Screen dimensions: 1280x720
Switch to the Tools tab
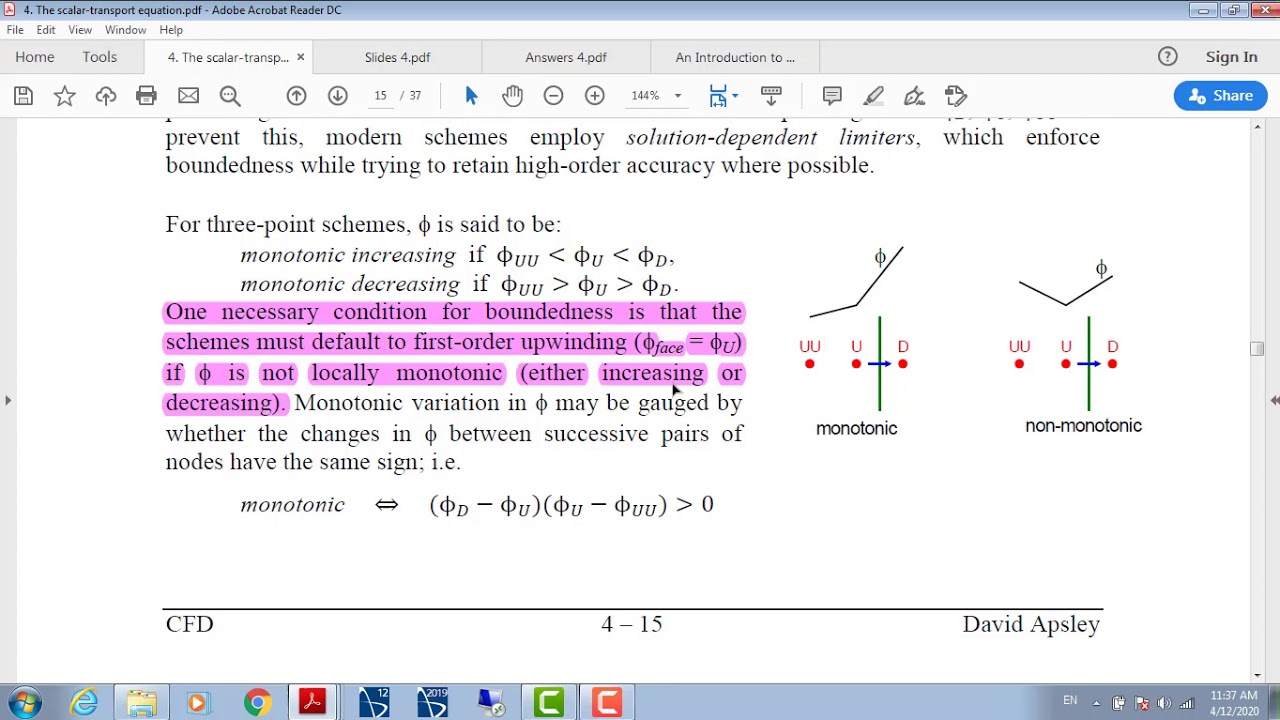click(100, 57)
